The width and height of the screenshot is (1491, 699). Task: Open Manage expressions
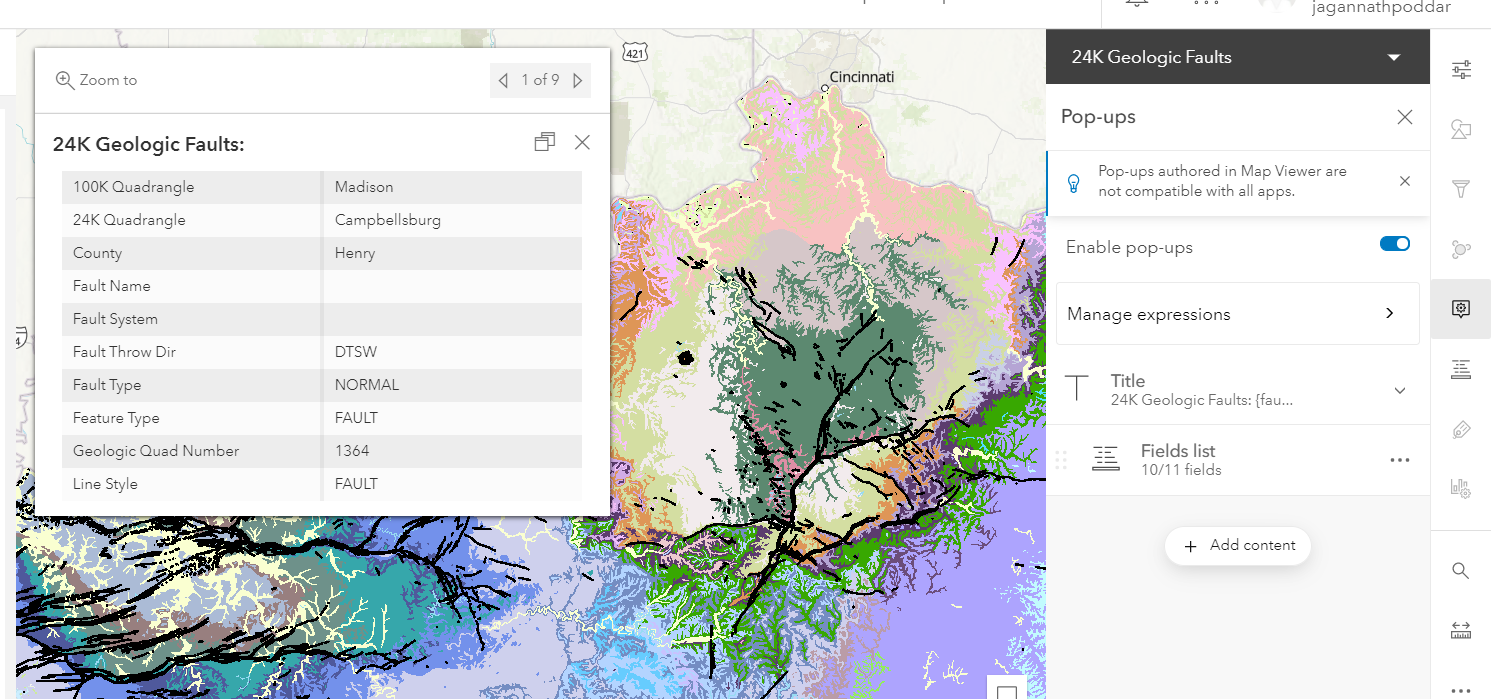click(x=1237, y=313)
